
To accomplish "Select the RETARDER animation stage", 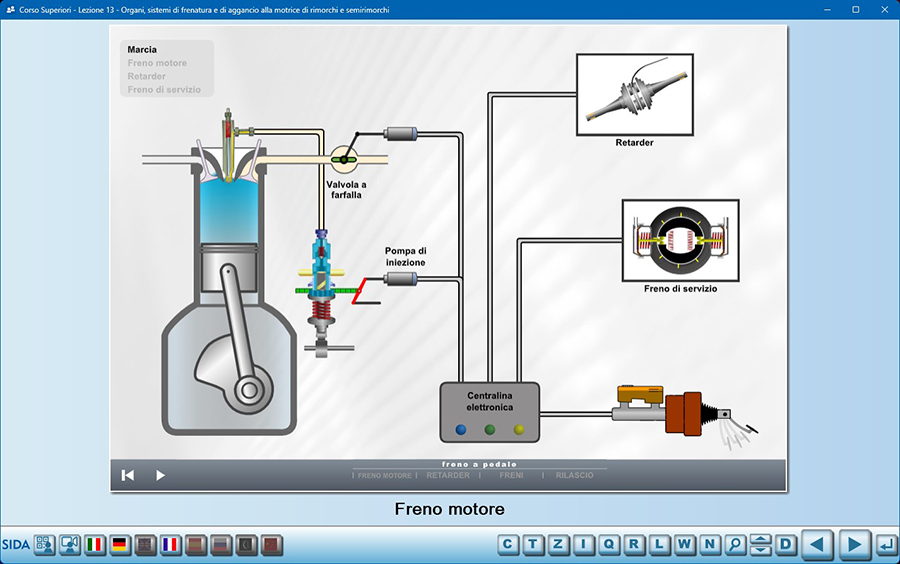I will (x=448, y=476).
